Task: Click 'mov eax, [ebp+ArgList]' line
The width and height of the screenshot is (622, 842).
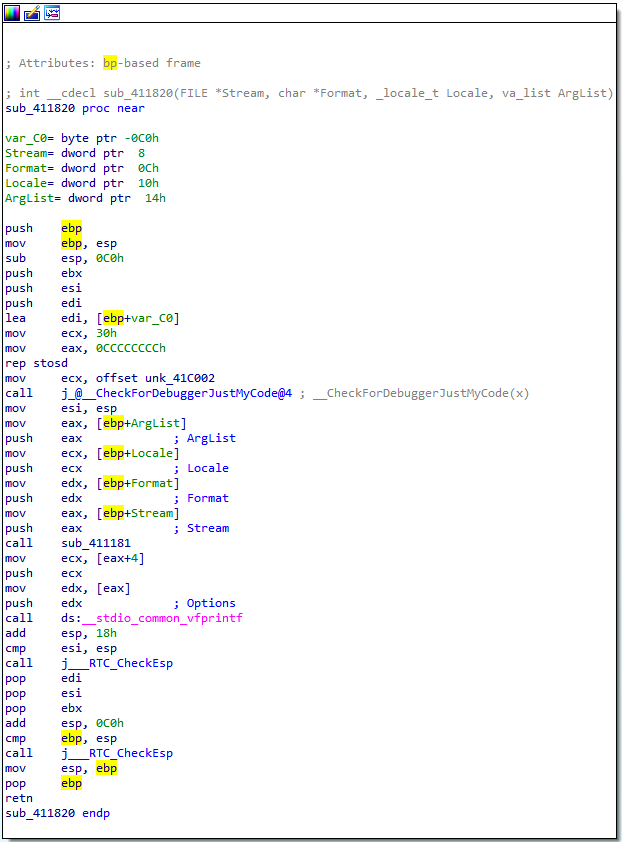Action: point(96,424)
